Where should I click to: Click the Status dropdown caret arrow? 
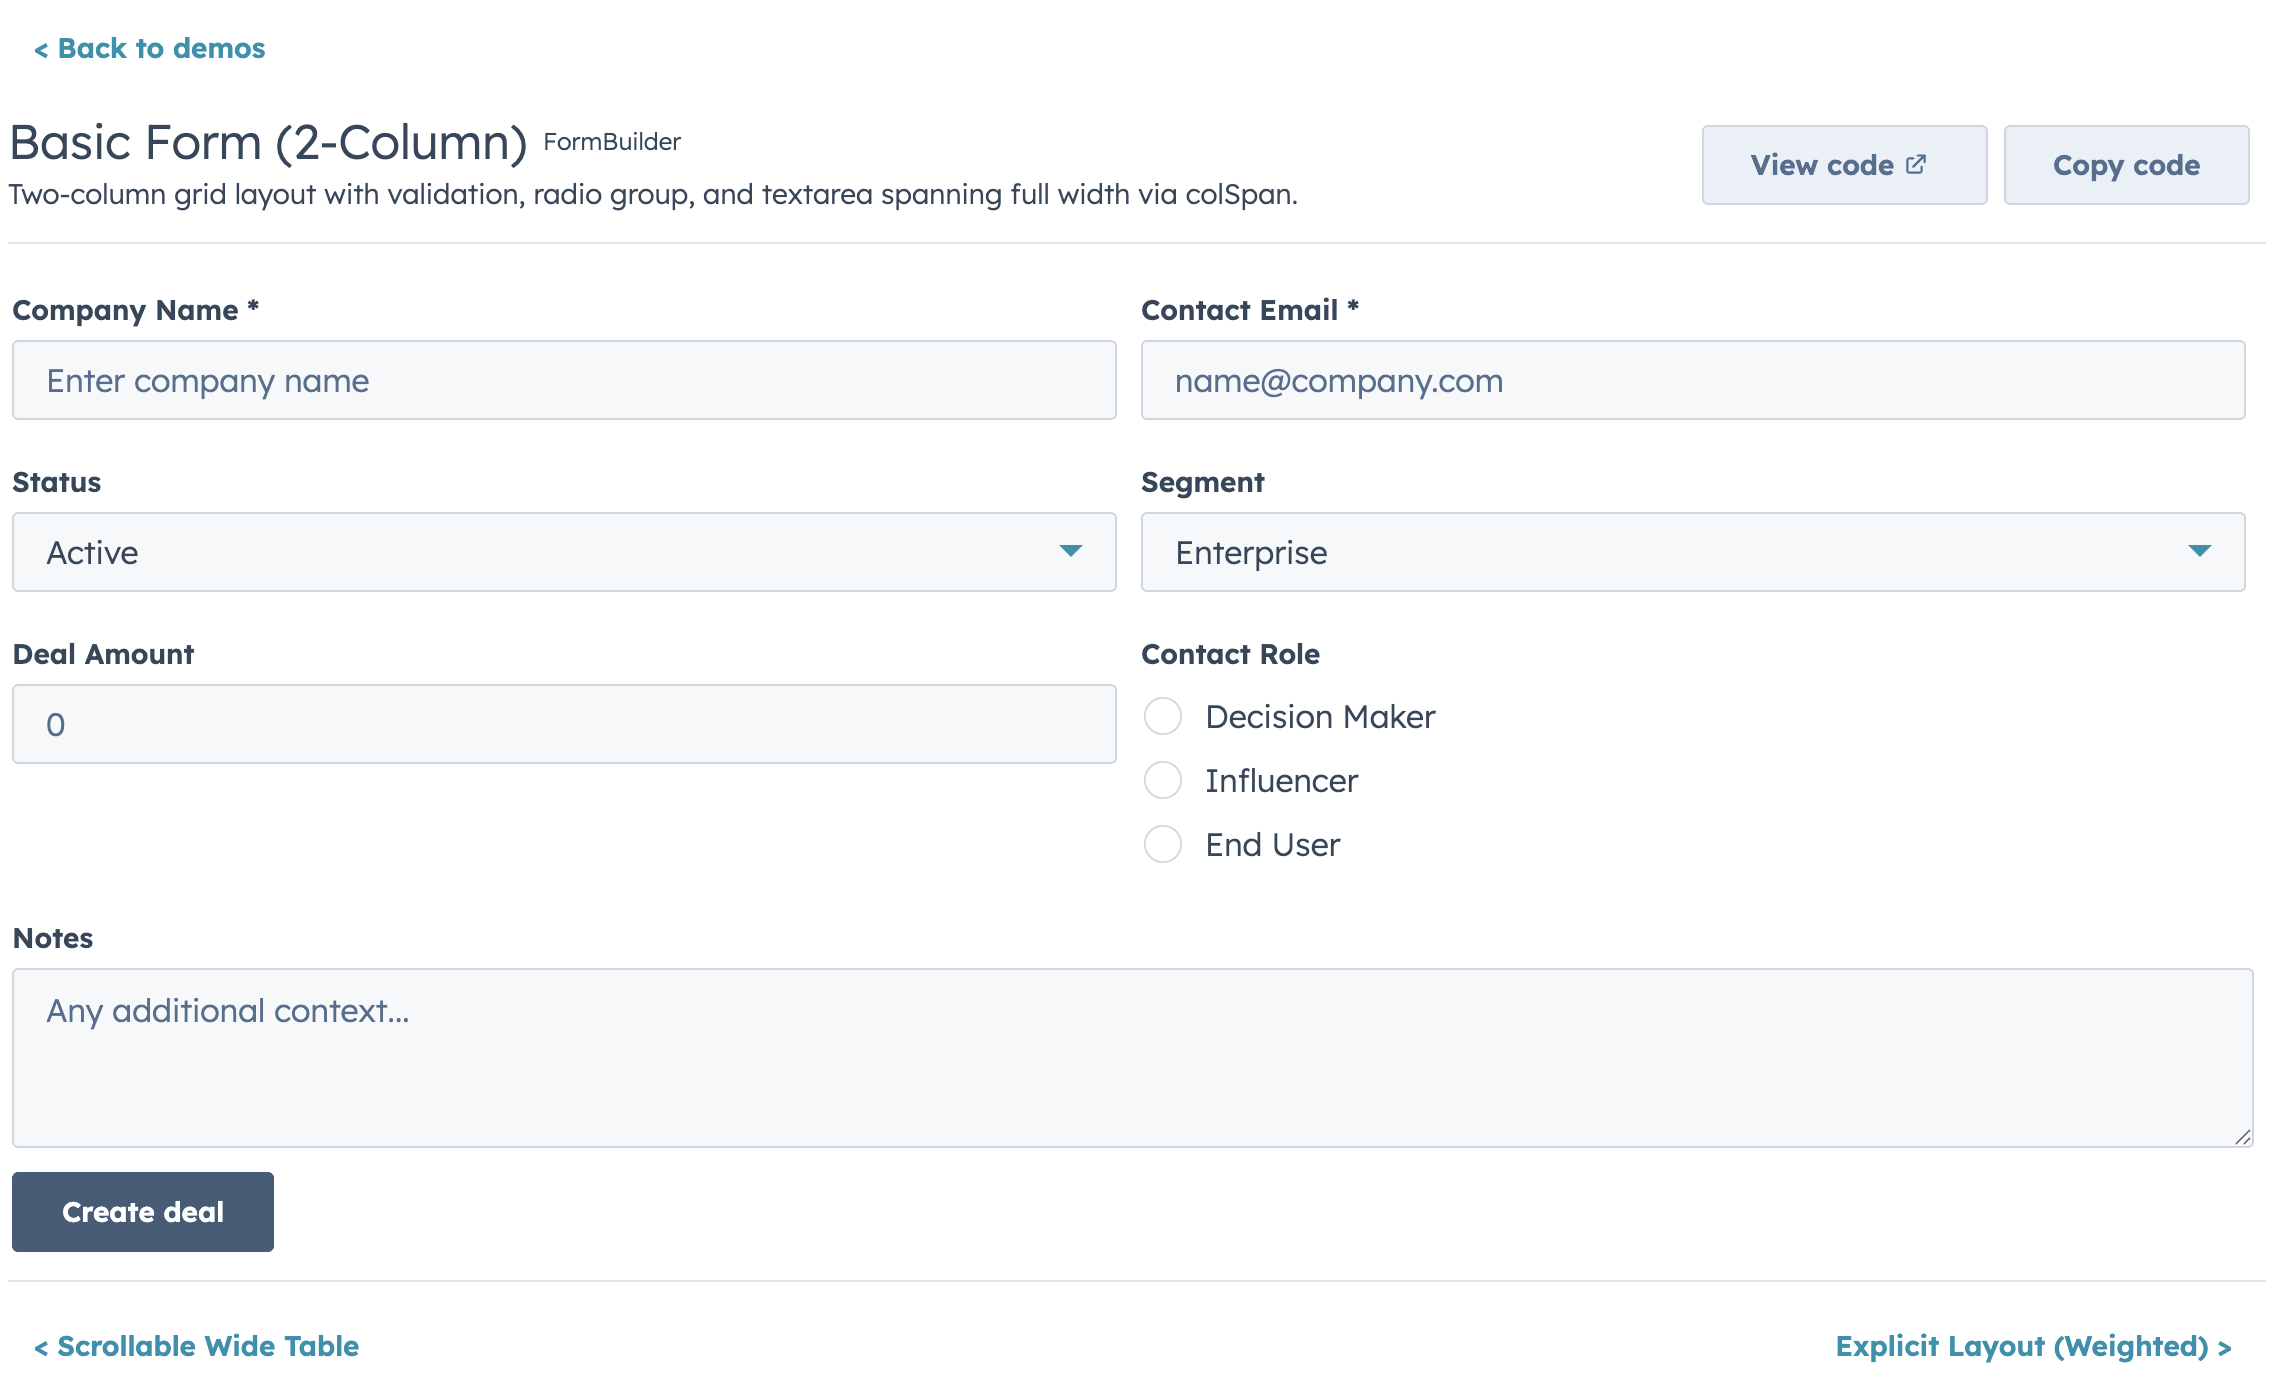1070,551
